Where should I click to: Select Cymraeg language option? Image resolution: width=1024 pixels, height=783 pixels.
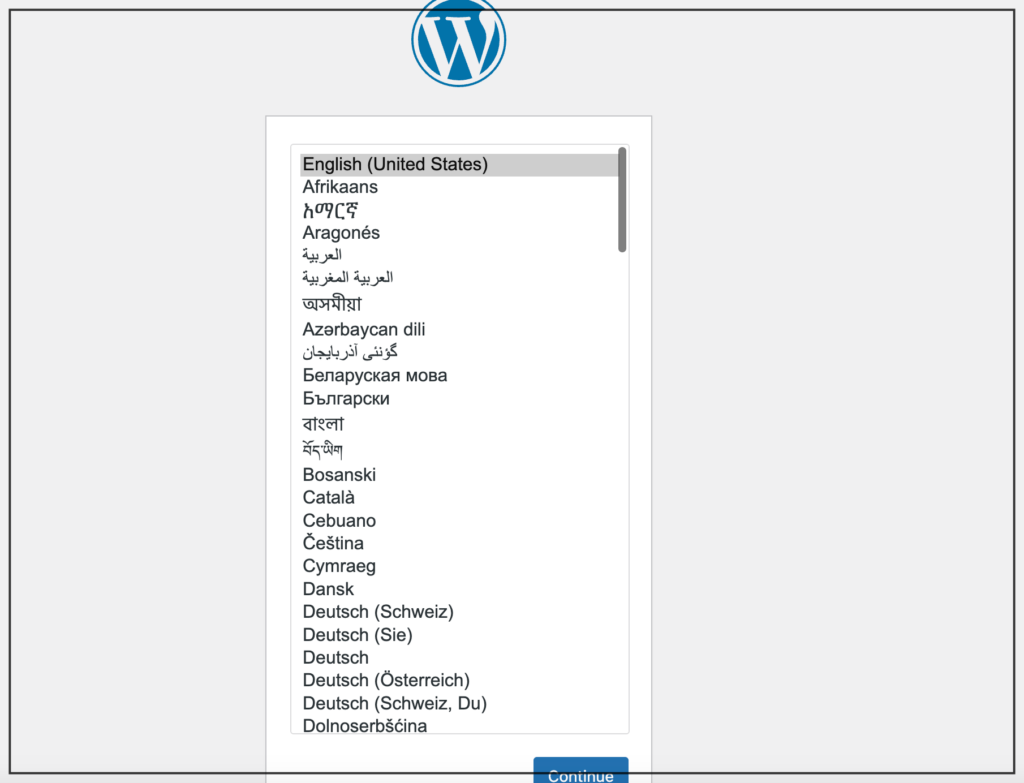tap(459, 566)
